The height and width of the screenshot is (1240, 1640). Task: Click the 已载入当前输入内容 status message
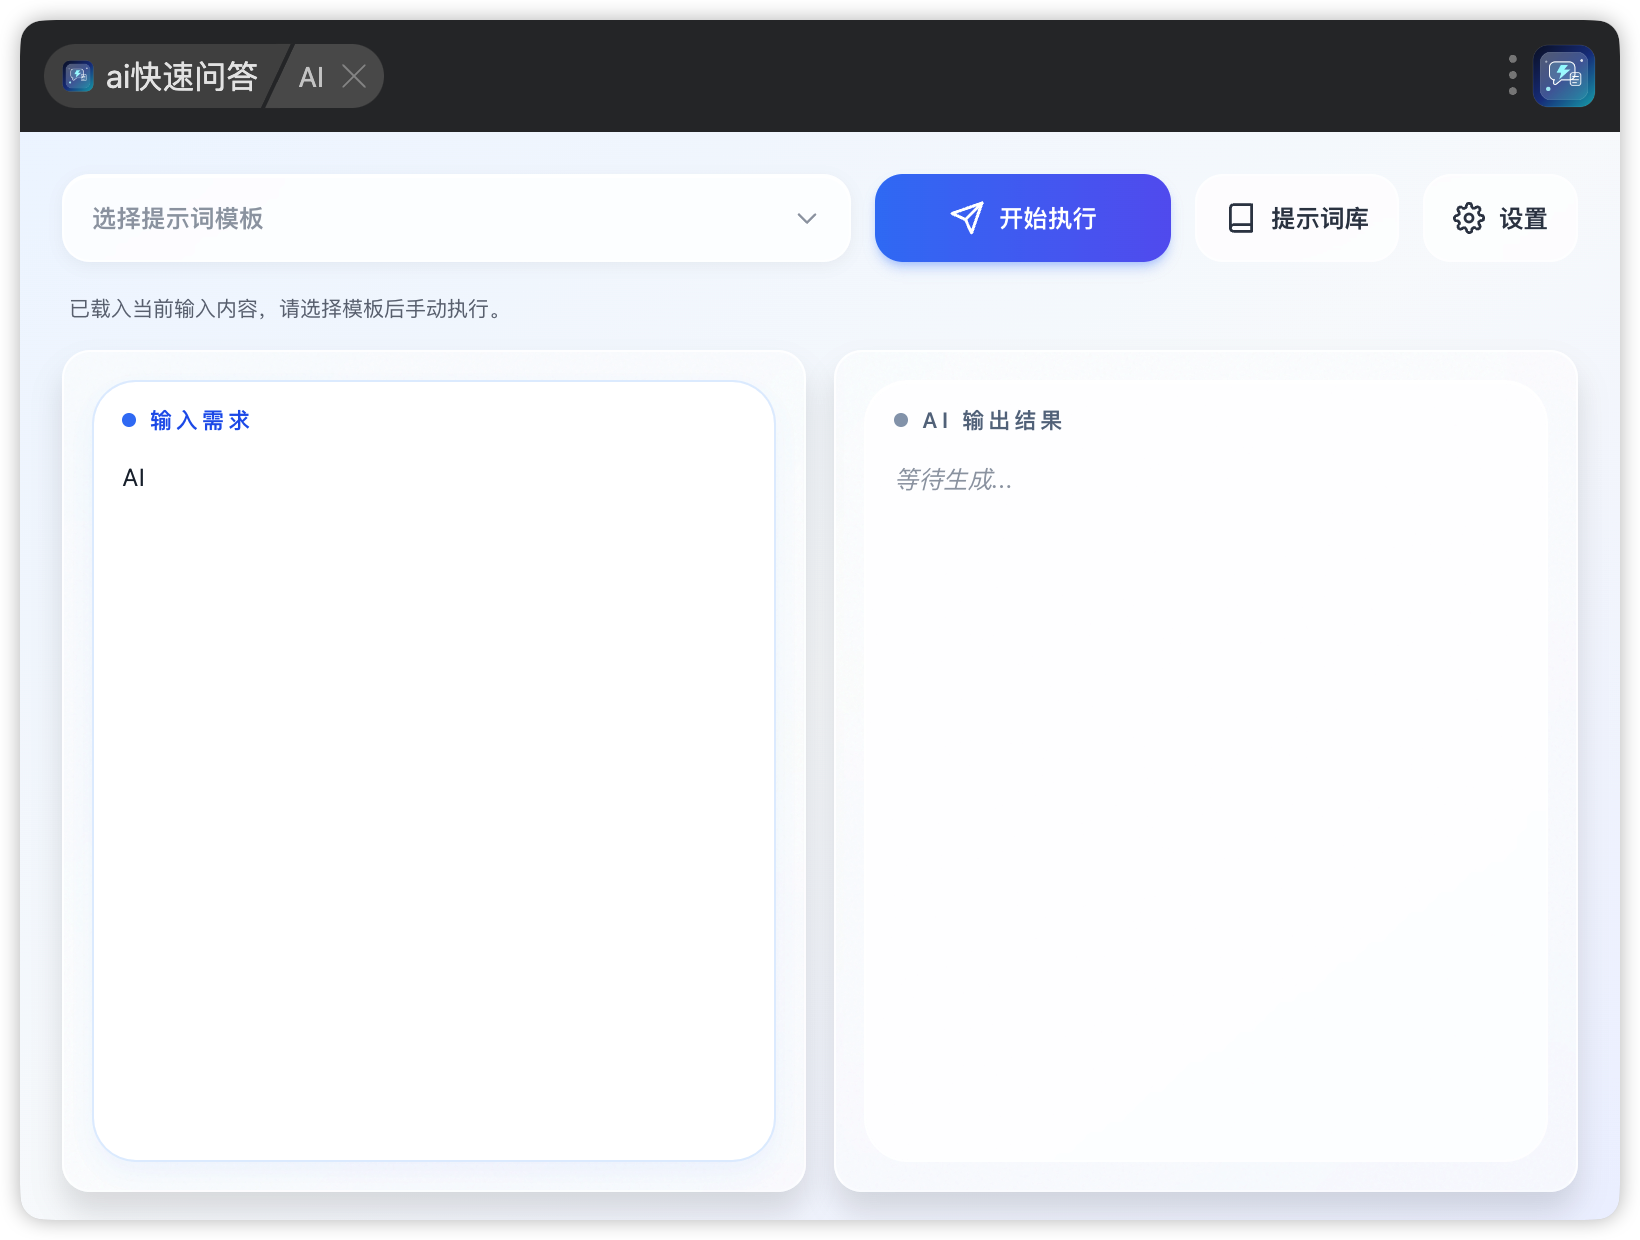(285, 309)
